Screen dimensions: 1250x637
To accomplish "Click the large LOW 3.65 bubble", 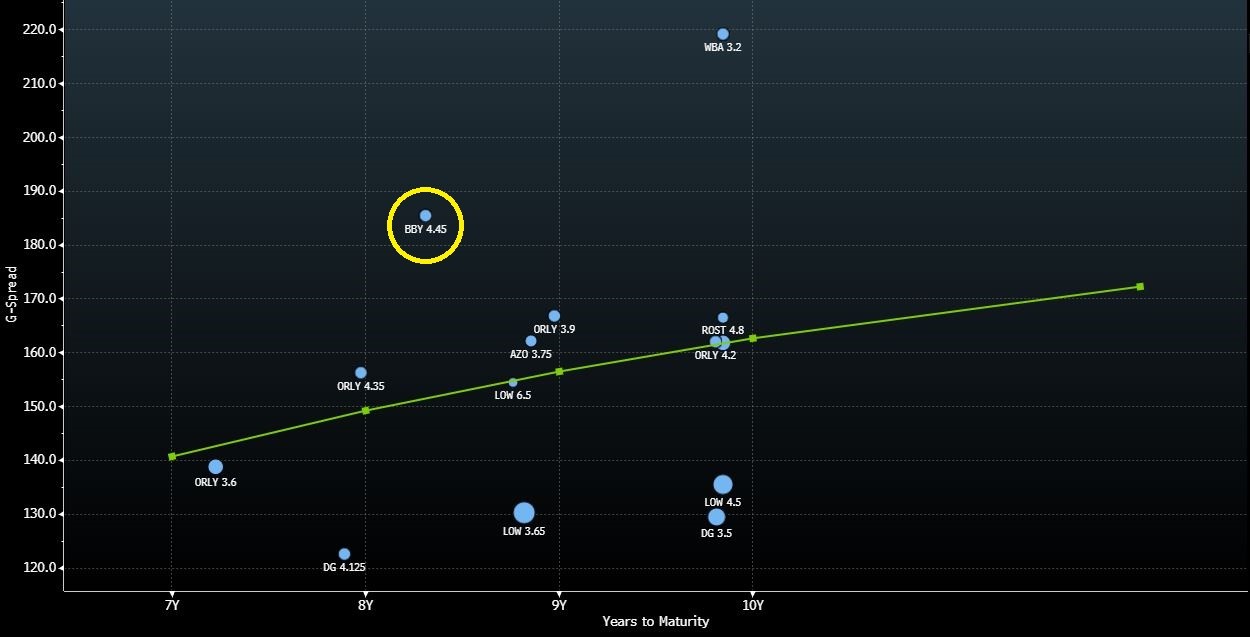I will point(524,513).
